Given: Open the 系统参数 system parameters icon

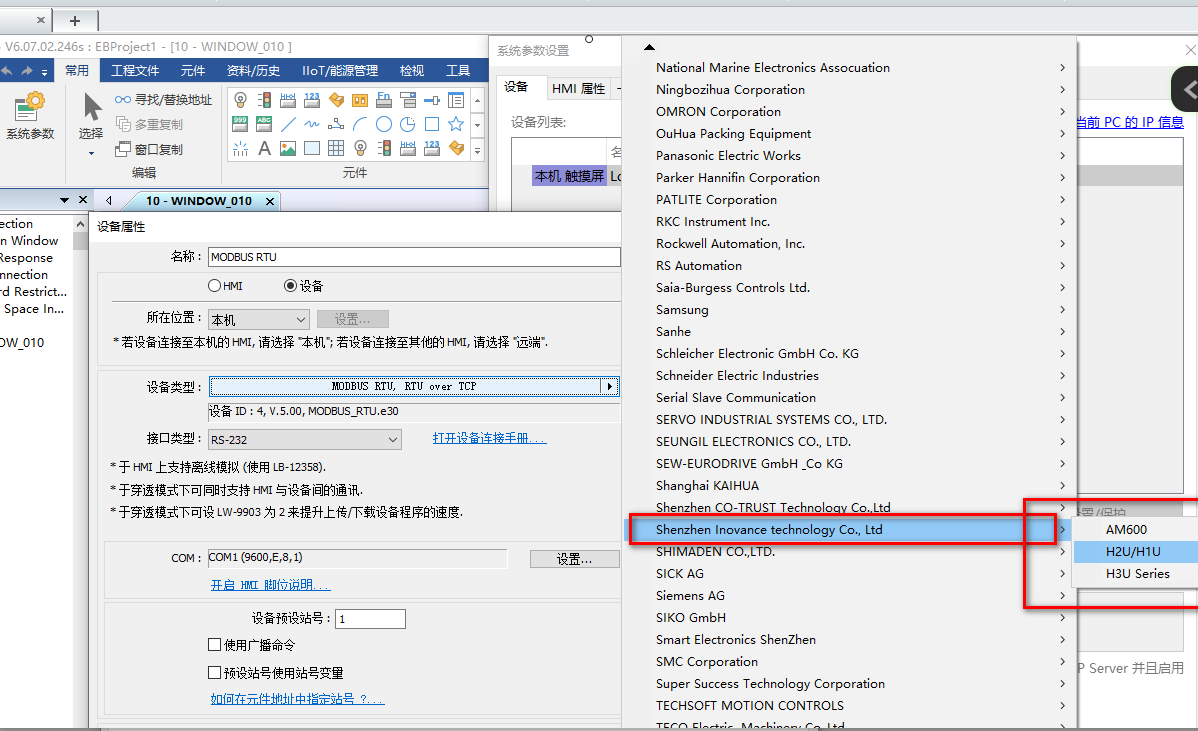Looking at the screenshot, I should (x=29, y=115).
